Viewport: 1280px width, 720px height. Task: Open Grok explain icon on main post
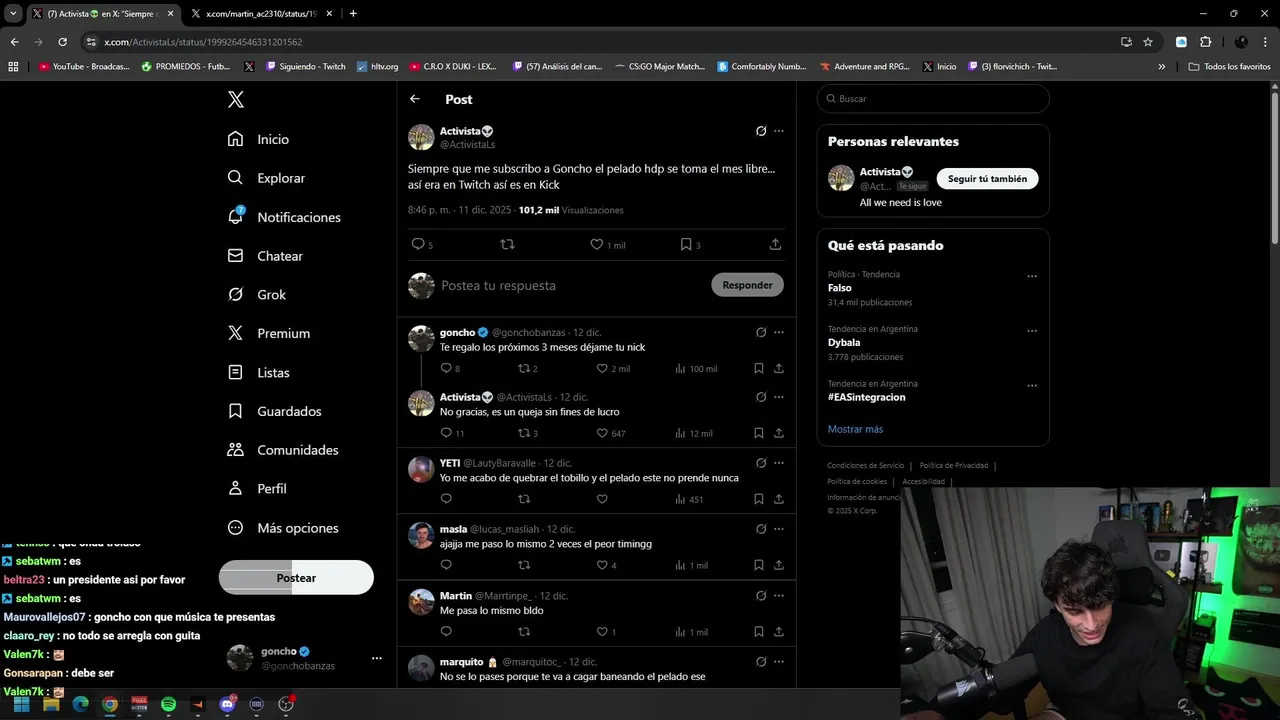761,131
